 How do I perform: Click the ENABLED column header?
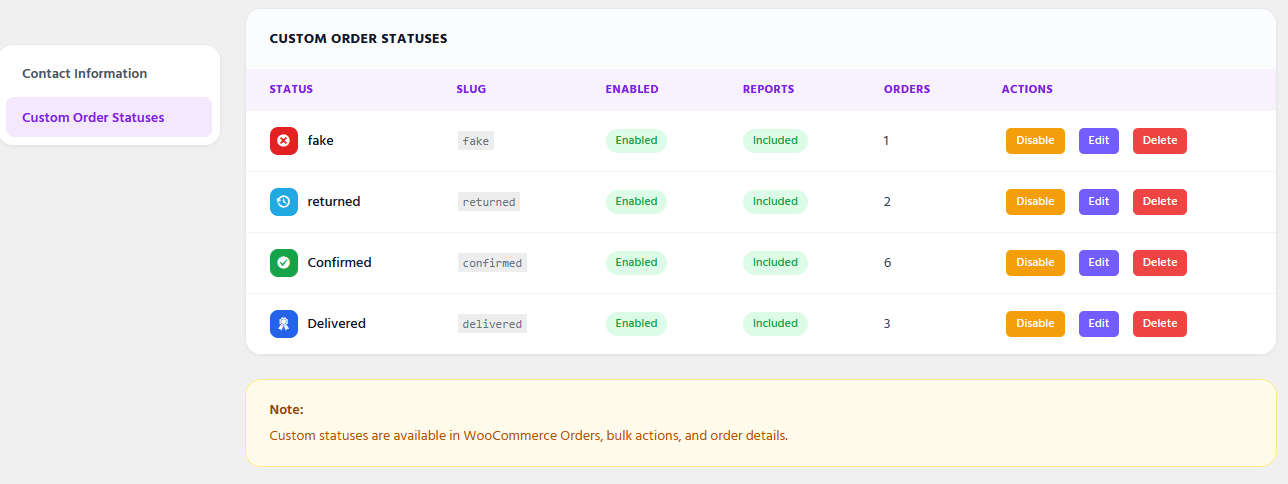(632, 89)
